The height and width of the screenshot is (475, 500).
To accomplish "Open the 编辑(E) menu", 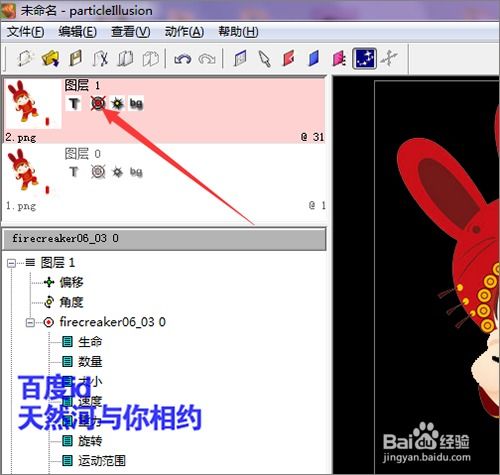I will coord(77,32).
